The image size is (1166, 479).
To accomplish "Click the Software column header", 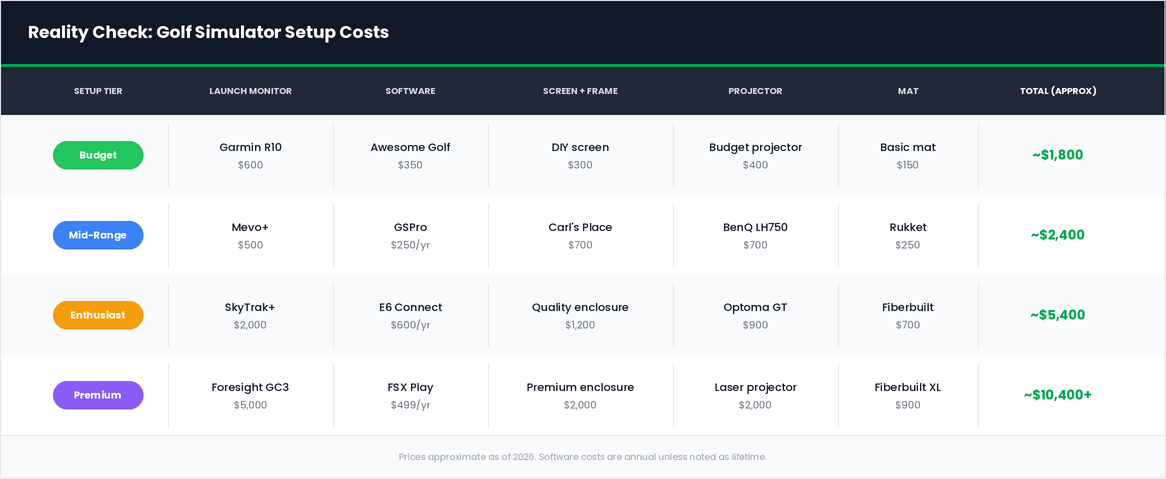I will (410, 91).
